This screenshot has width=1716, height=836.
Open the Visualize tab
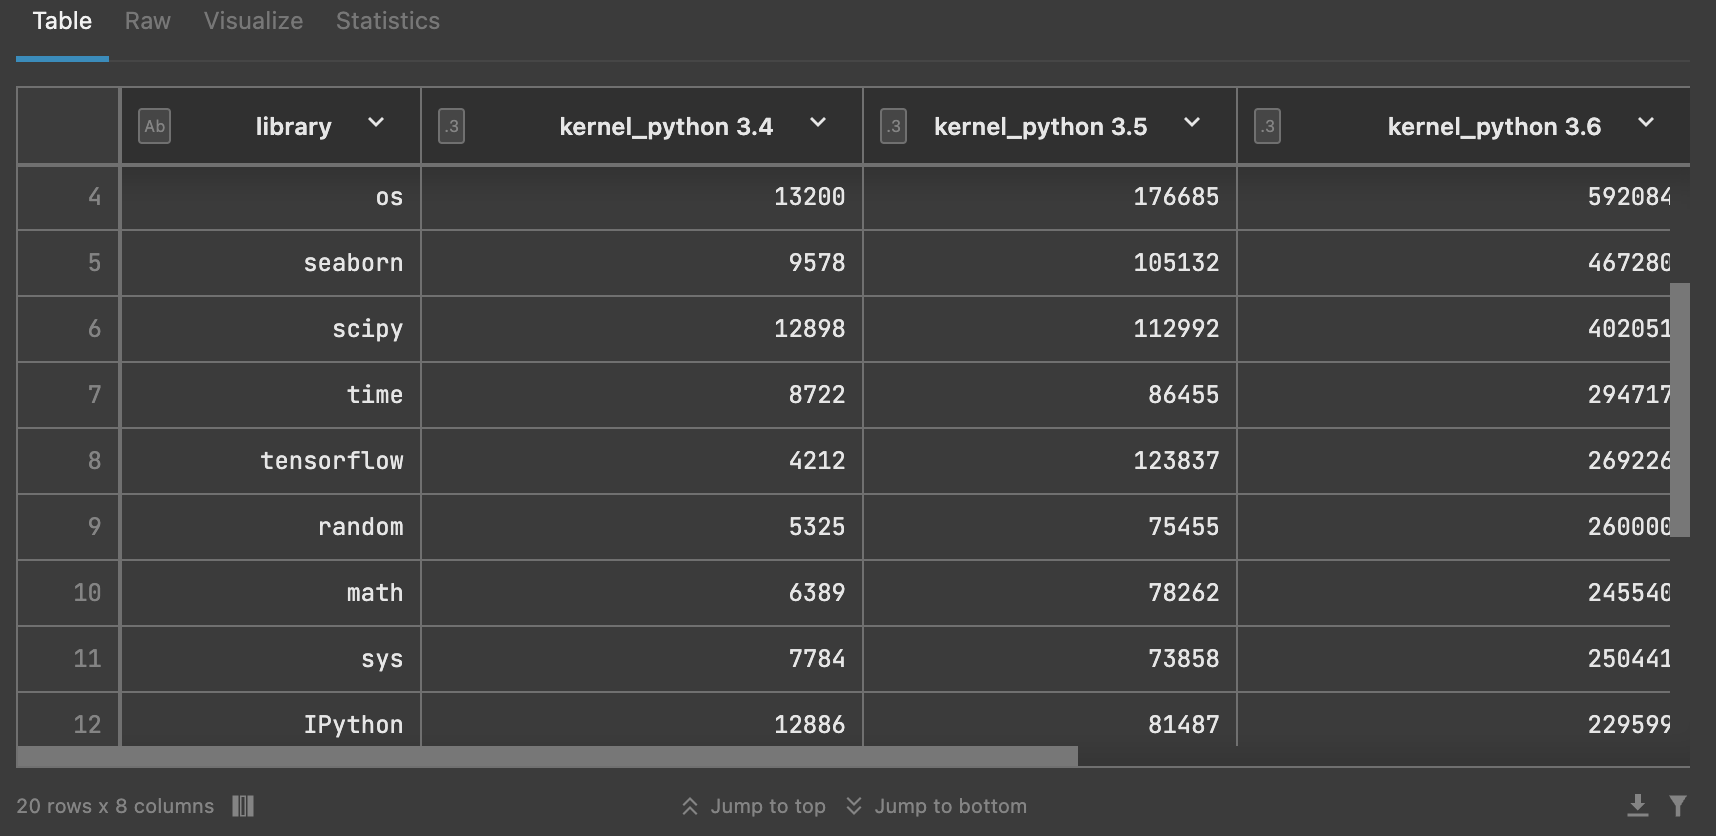(253, 21)
